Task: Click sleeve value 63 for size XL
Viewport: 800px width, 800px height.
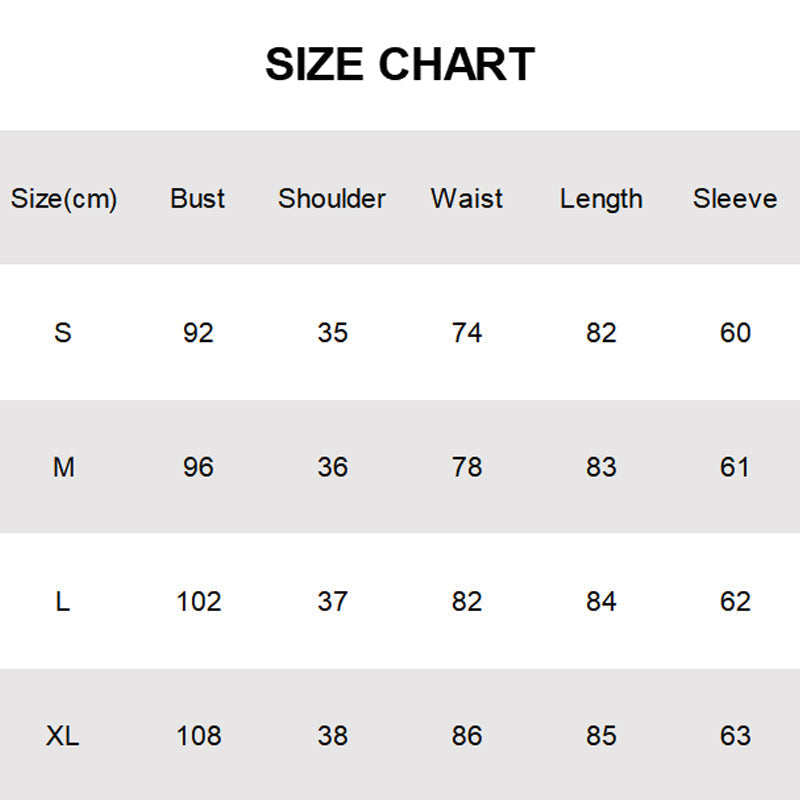Action: pos(735,736)
